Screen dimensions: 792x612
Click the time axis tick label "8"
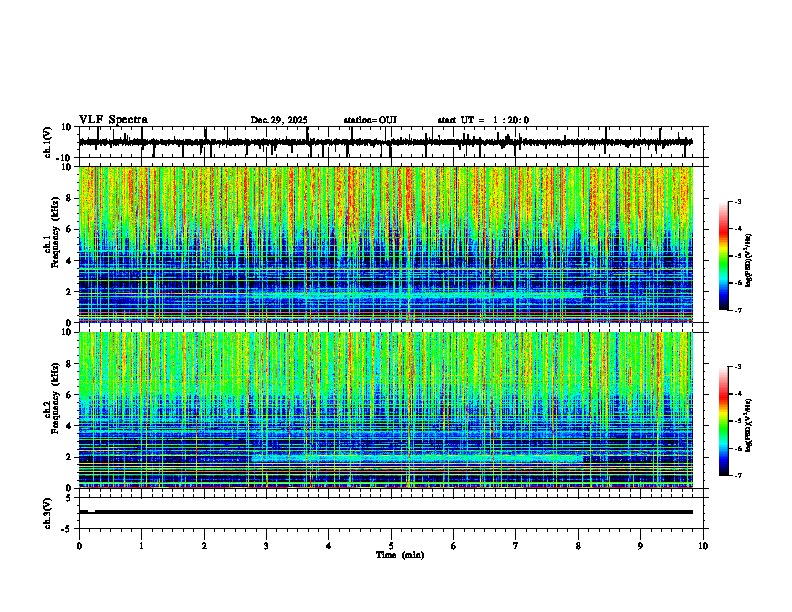(578, 546)
